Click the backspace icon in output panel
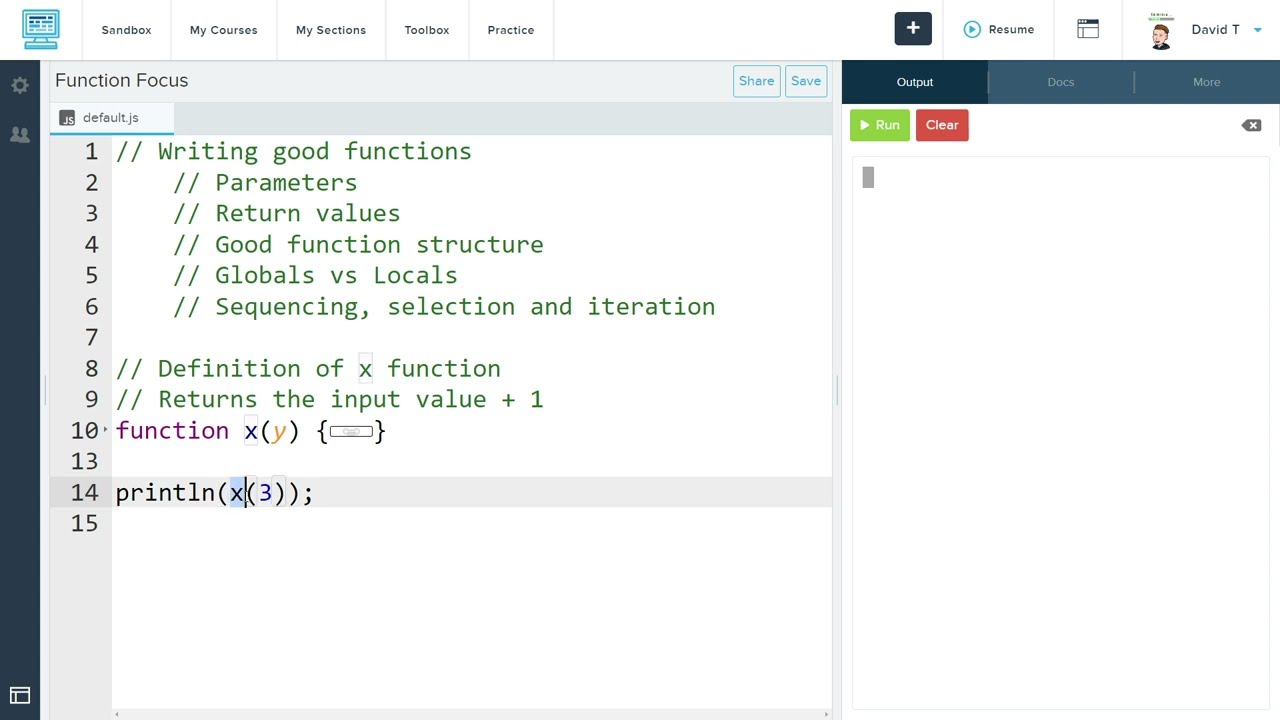 [x=1251, y=125]
